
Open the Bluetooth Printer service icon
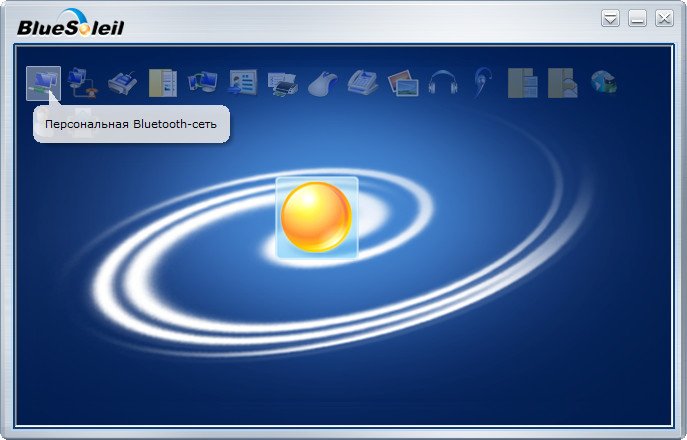point(283,83)
